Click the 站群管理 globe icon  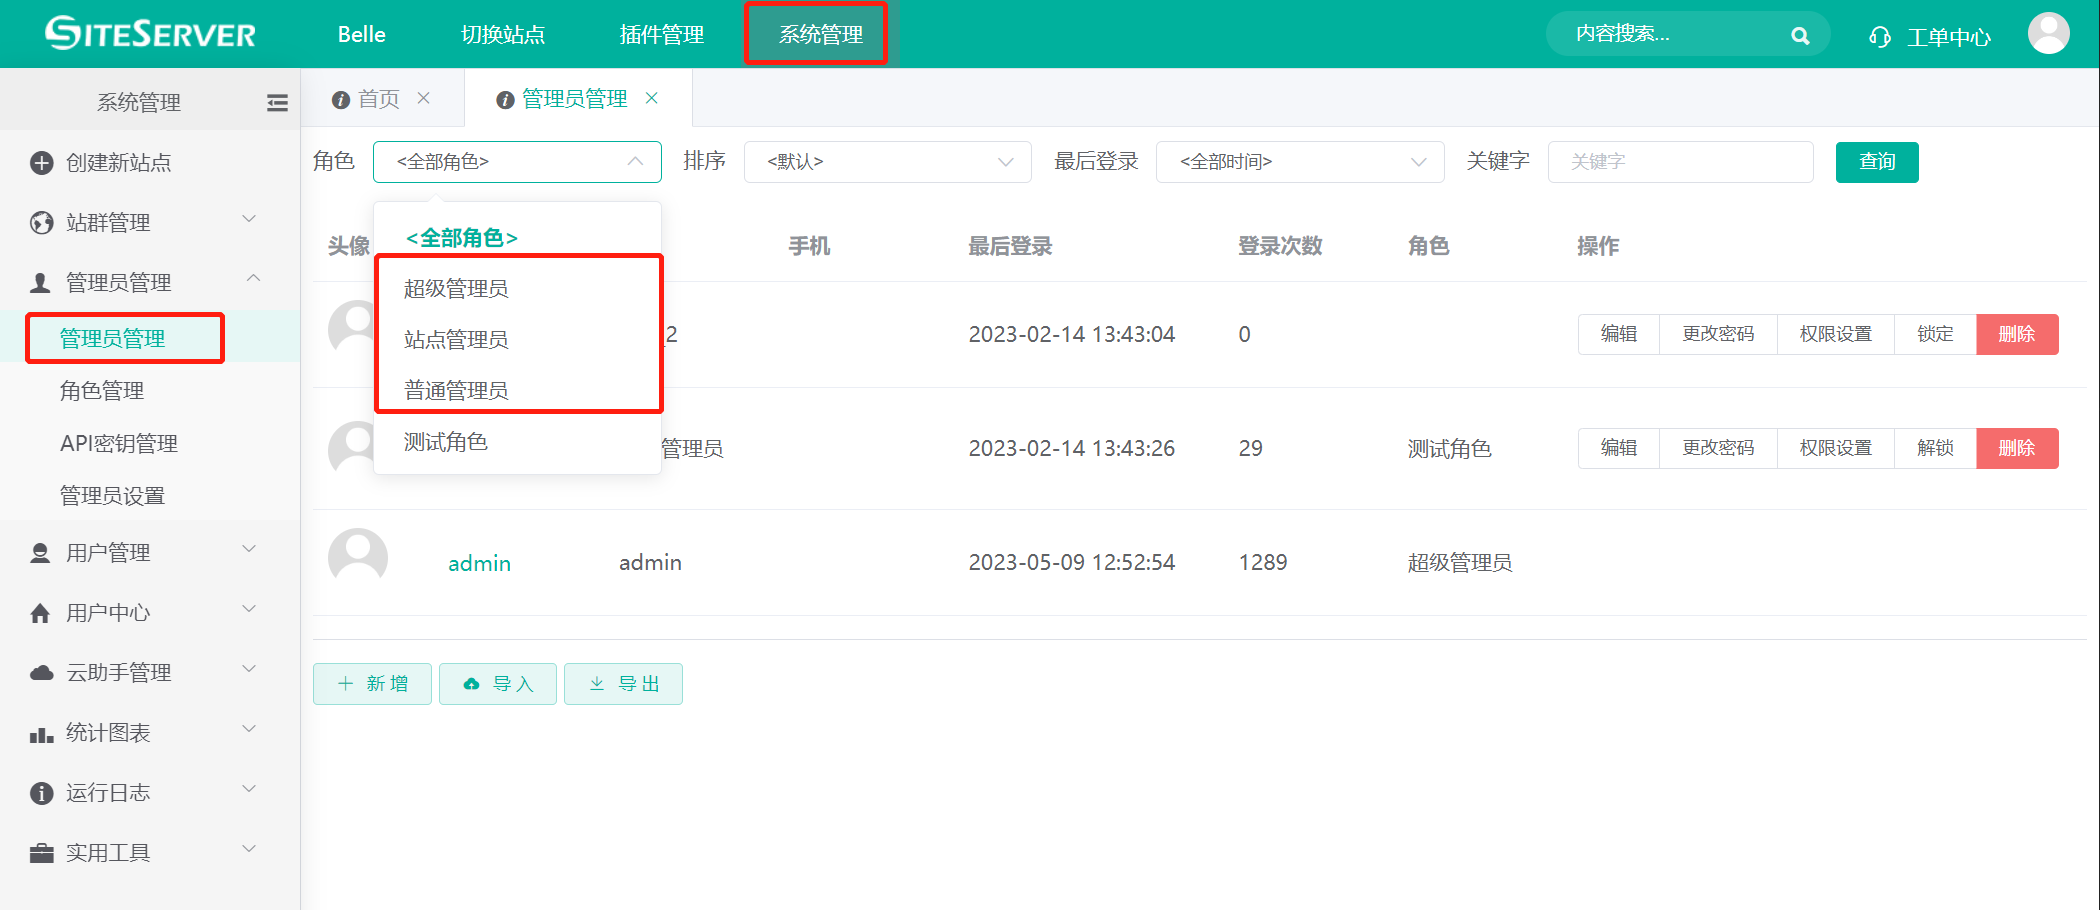coord(41,222)
